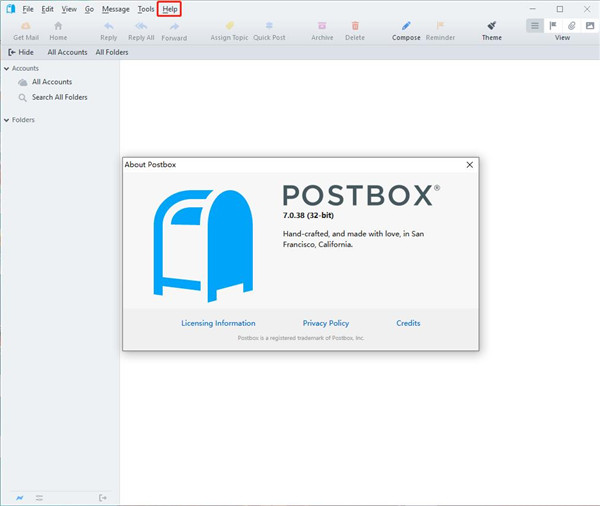Click the Reminder bell icon
Screen dimensions: 600x506
point(439,26)
